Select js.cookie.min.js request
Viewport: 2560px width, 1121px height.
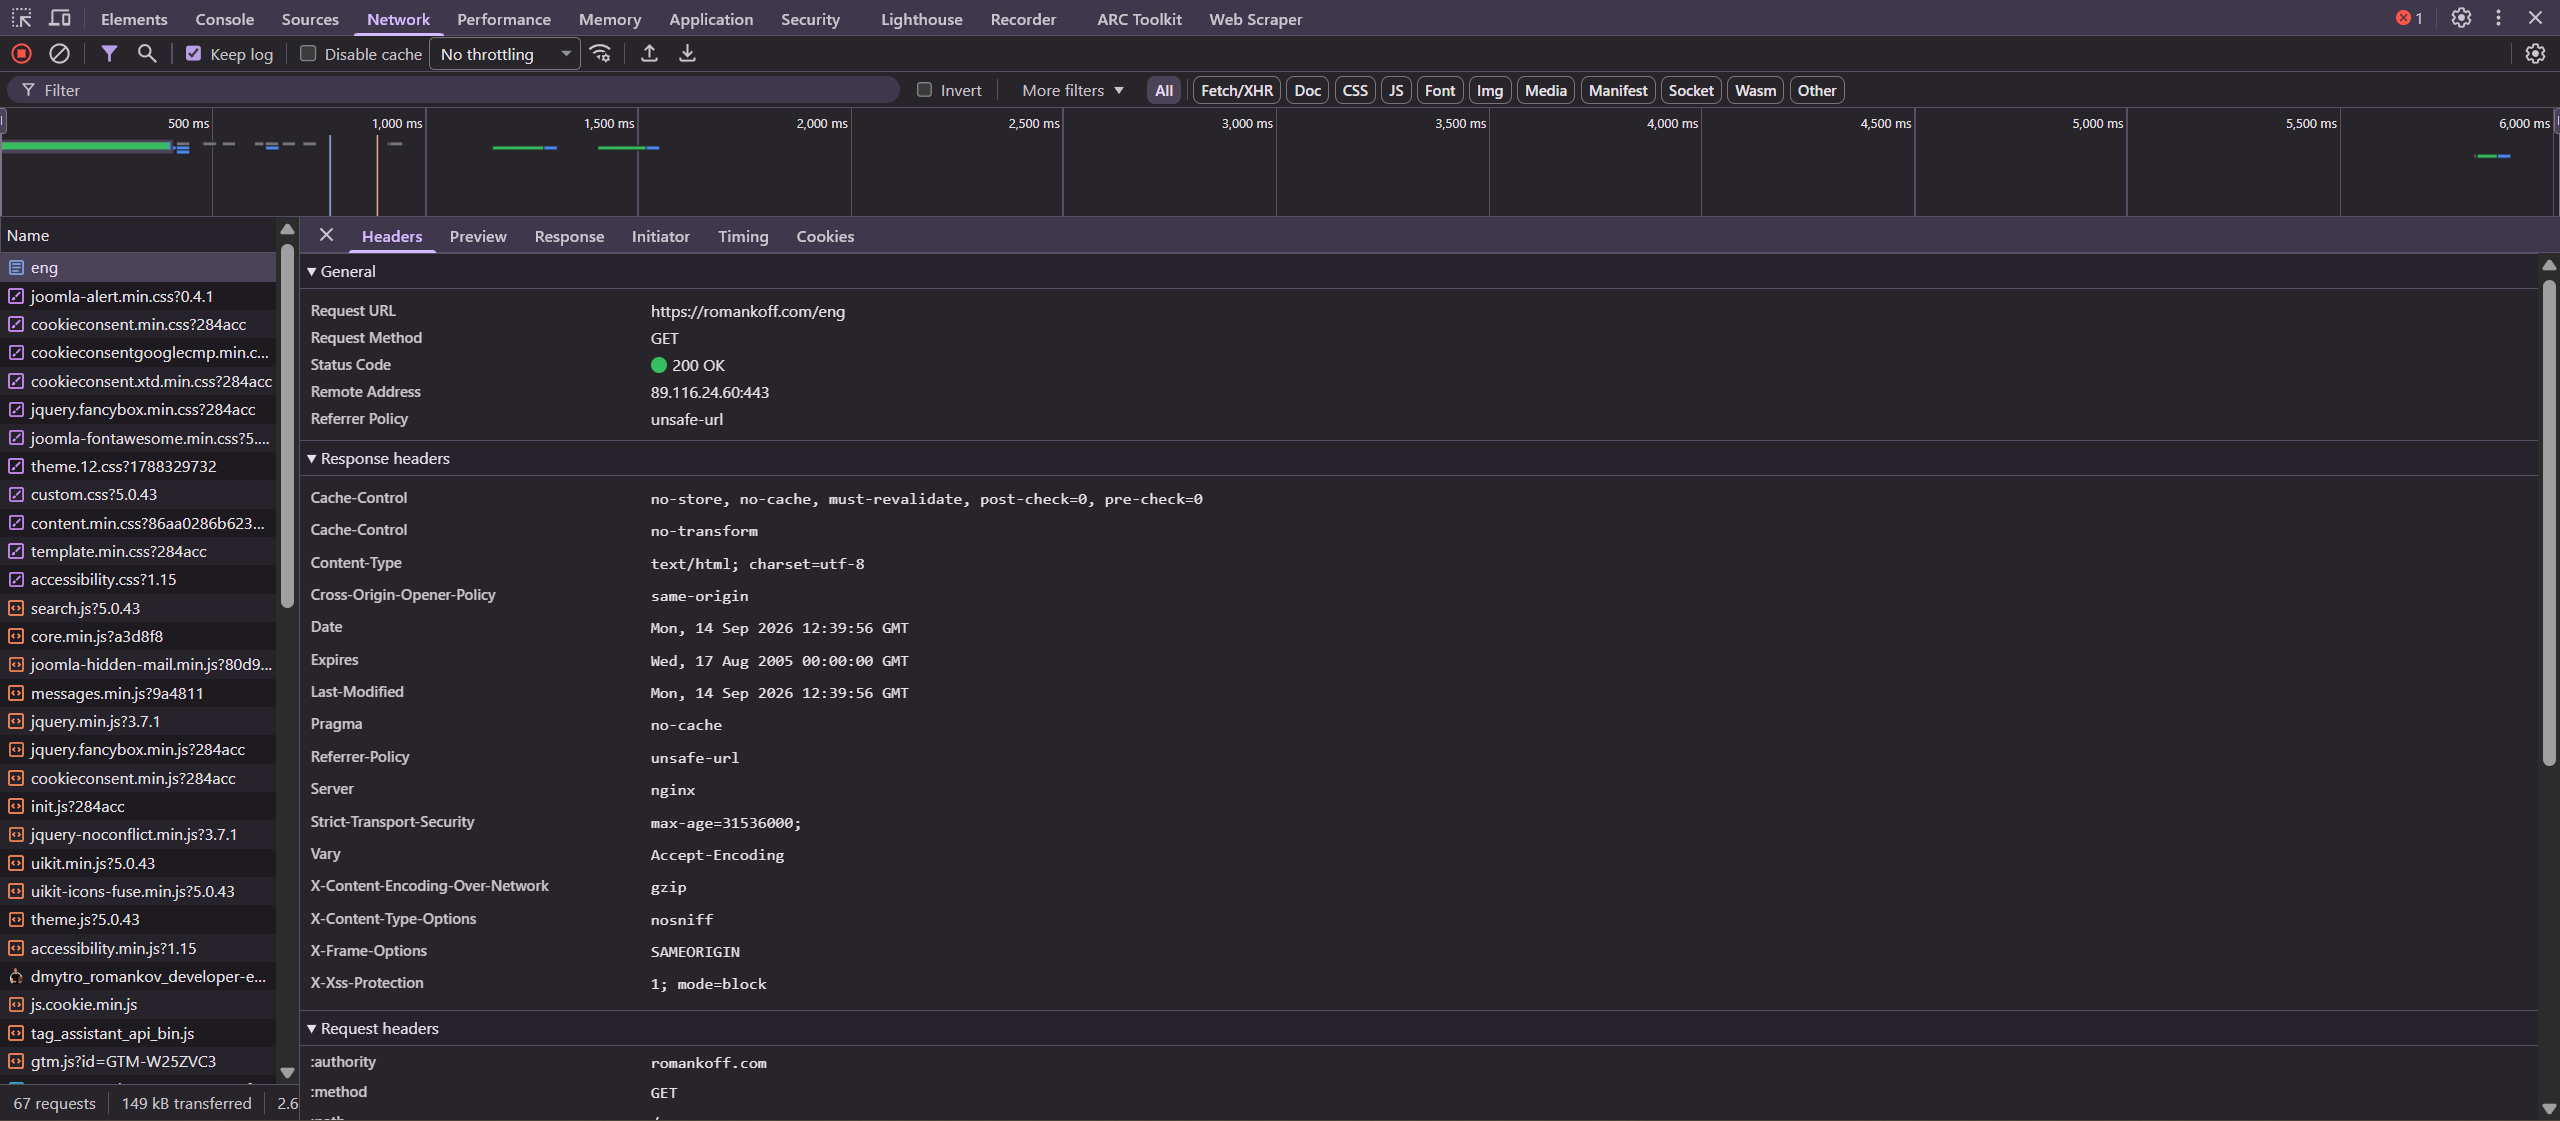[x=138, y=1004]
